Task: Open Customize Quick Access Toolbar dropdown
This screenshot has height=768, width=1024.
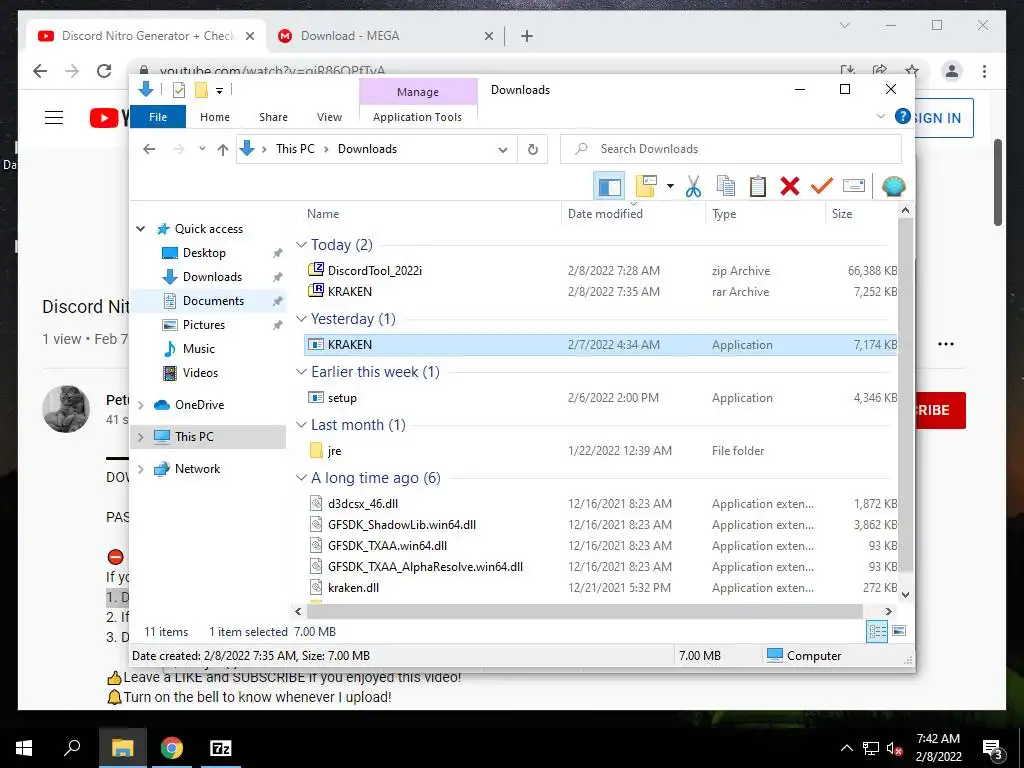Action: [219, 91]
